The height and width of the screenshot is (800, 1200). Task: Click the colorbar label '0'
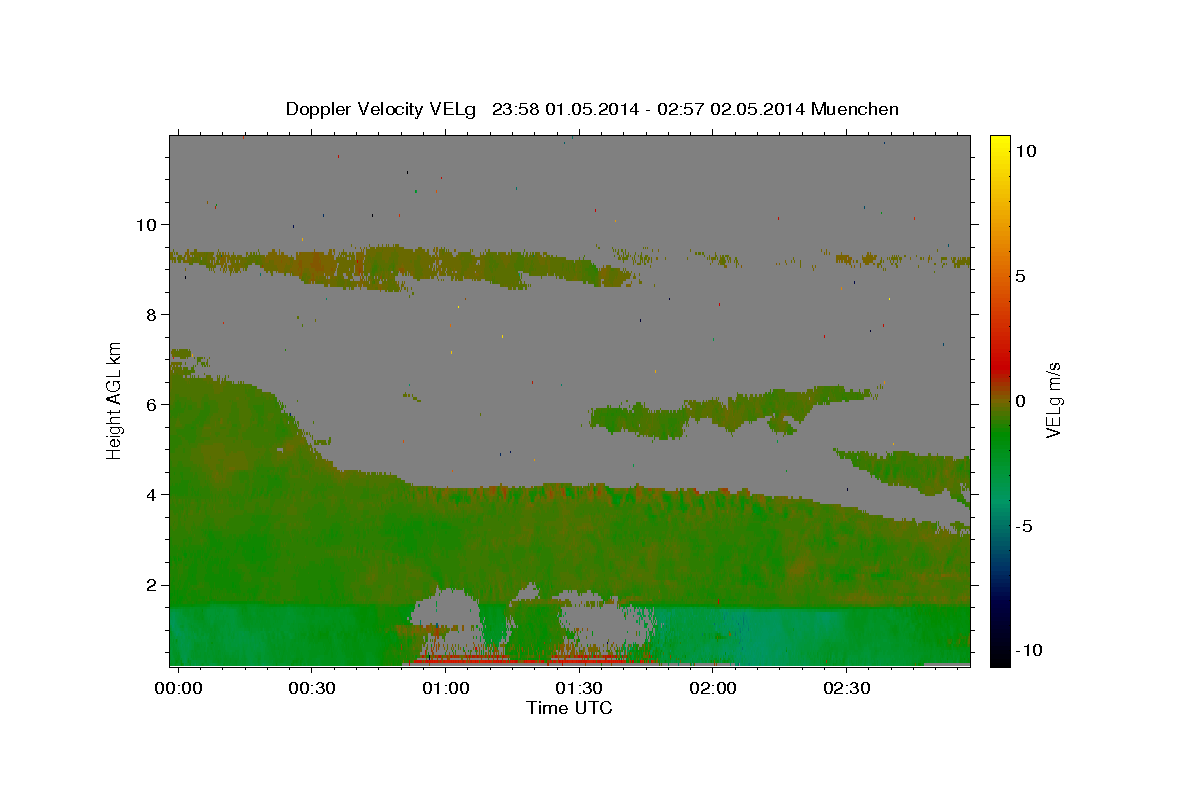pos(1021,401)
